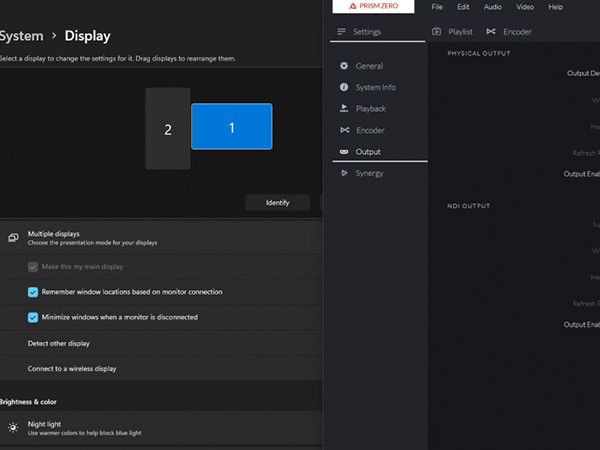
Task: Click the Night light sun icon
Action: (13, 428)
